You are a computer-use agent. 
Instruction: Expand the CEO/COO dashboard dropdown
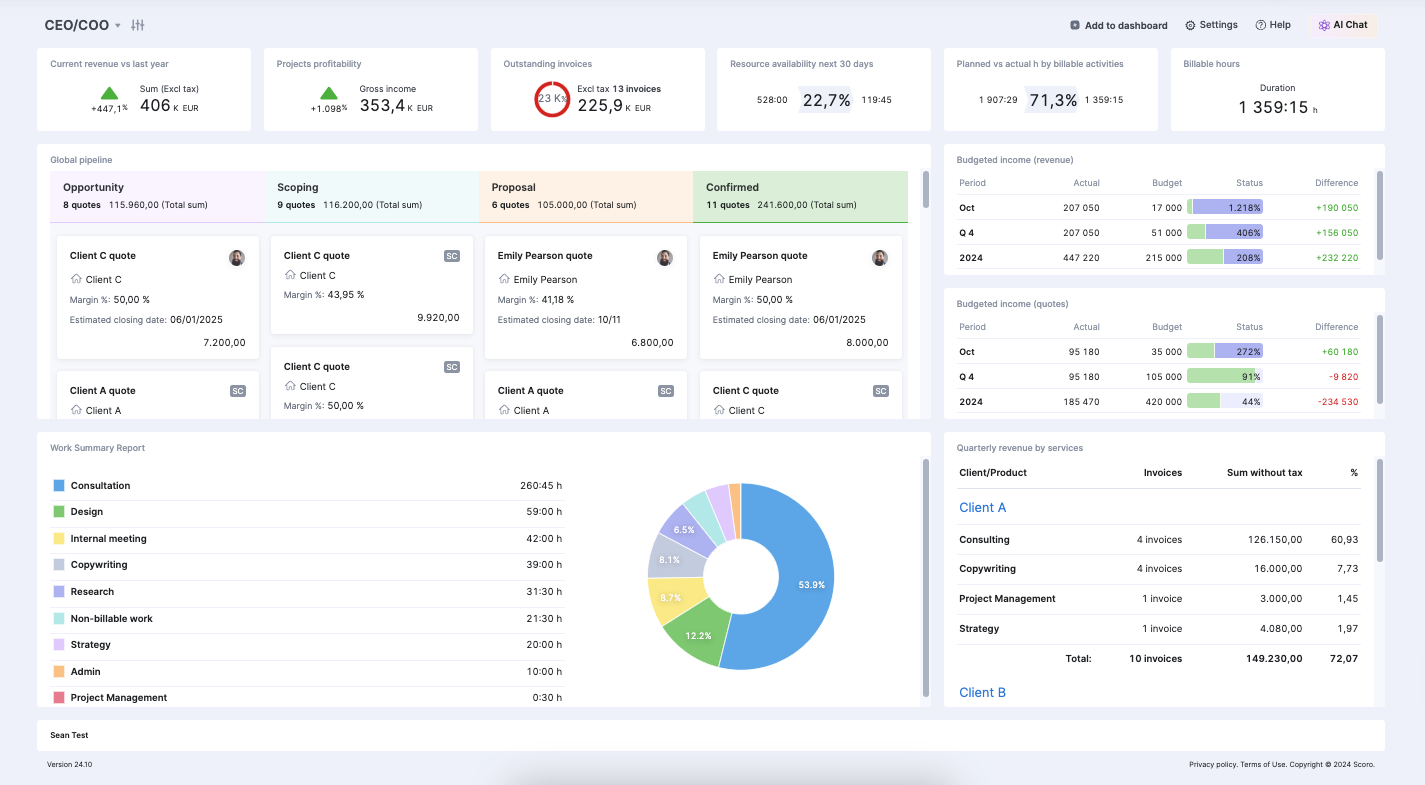point(117,26)
